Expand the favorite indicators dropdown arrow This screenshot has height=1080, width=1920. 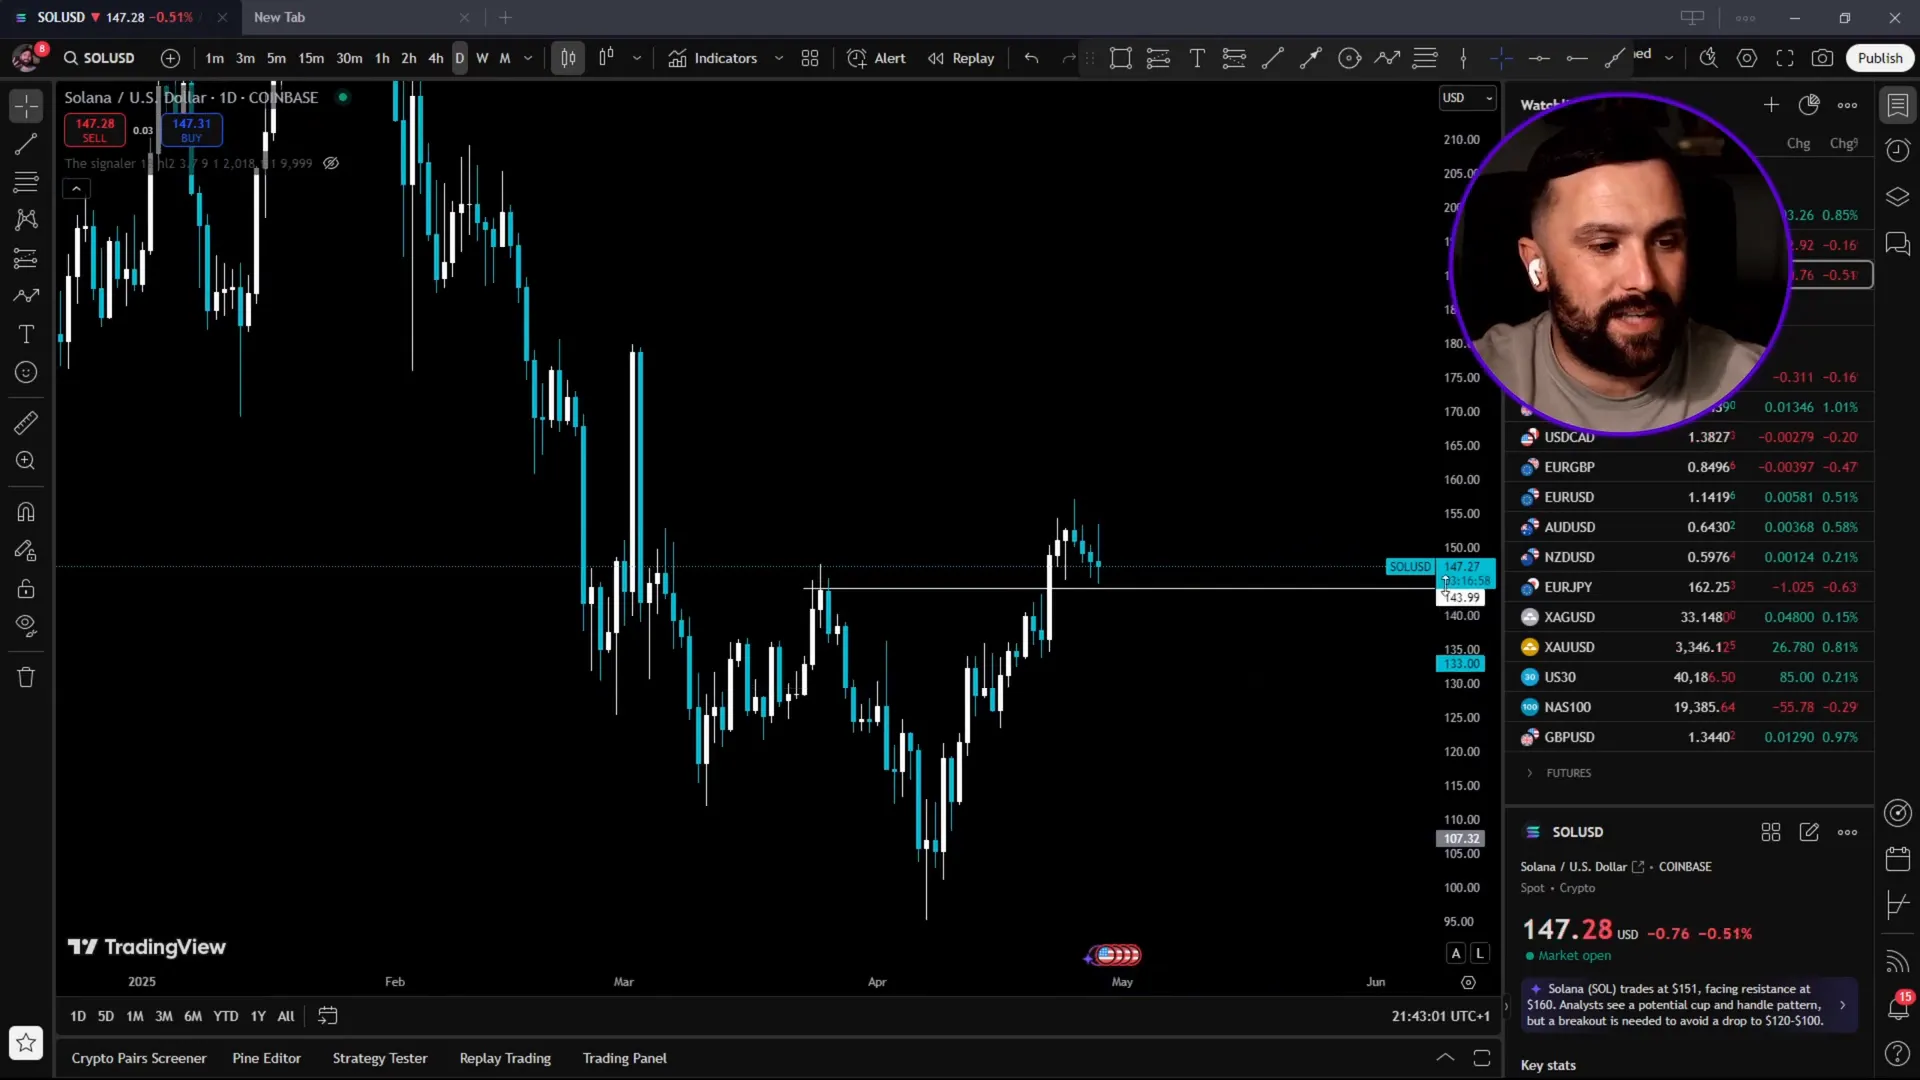(779, 58)
